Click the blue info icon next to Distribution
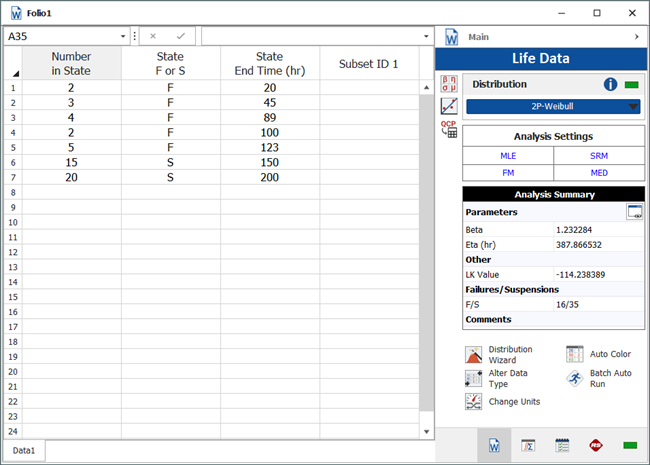 [610, 85]
